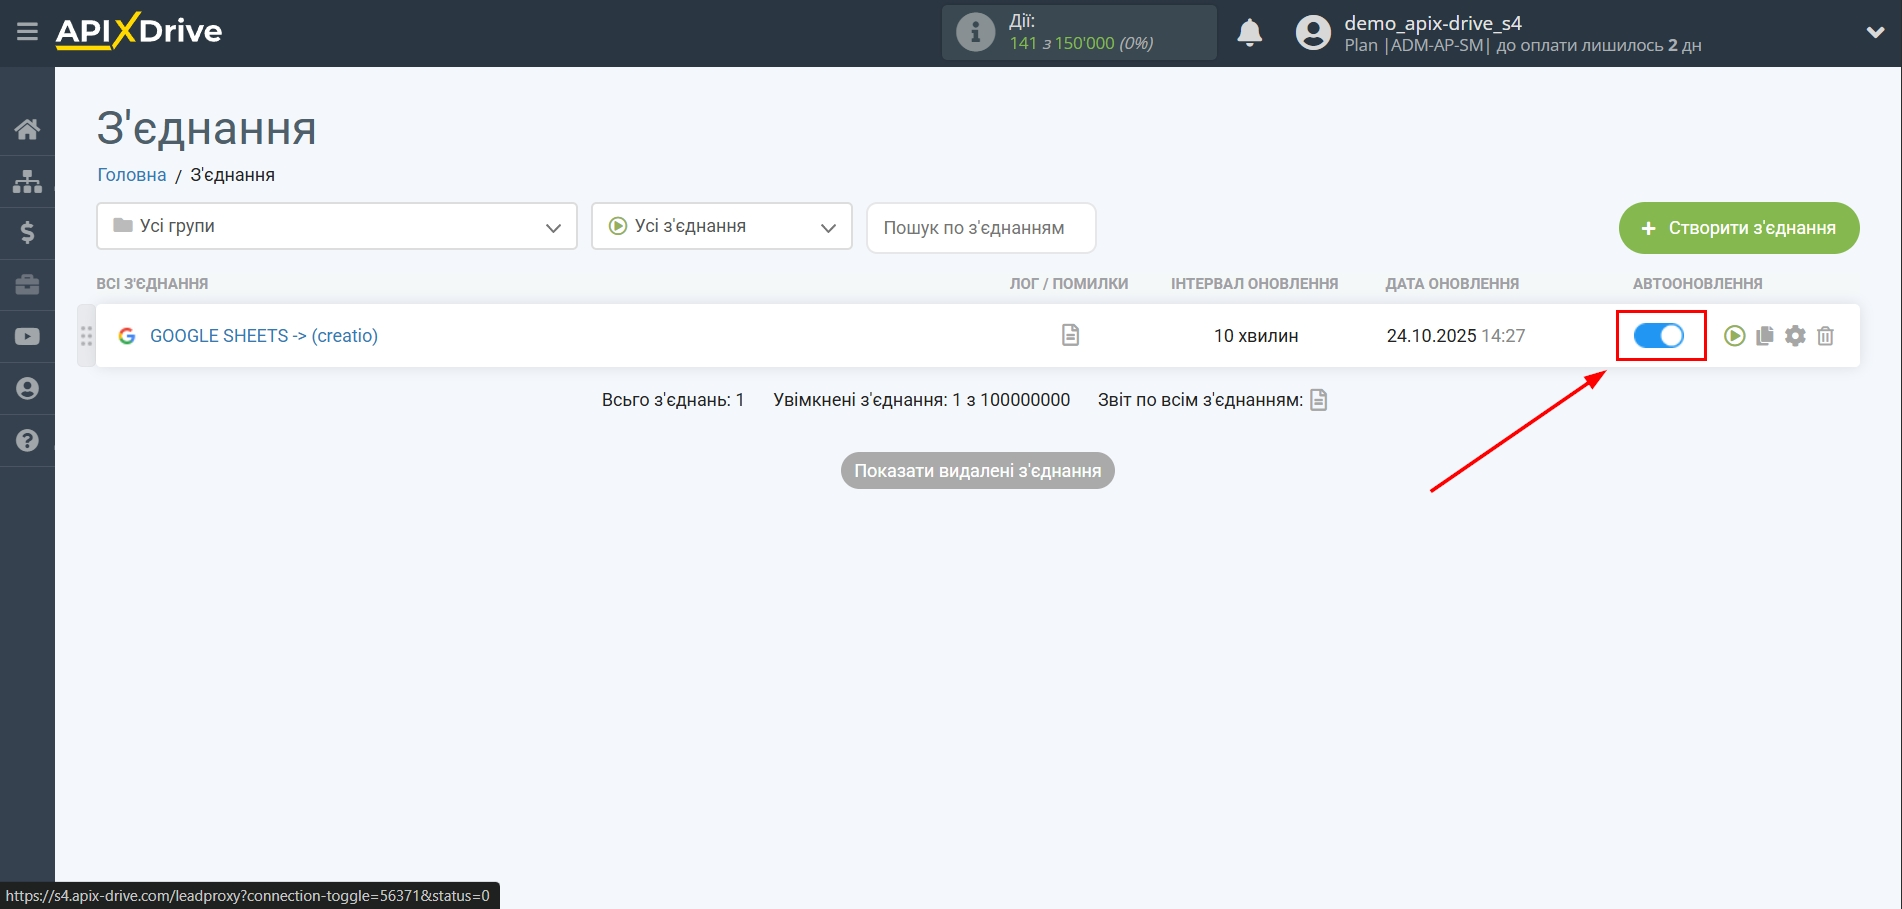
Task: Open the help question mark icon
Action: tap(27, 440)
